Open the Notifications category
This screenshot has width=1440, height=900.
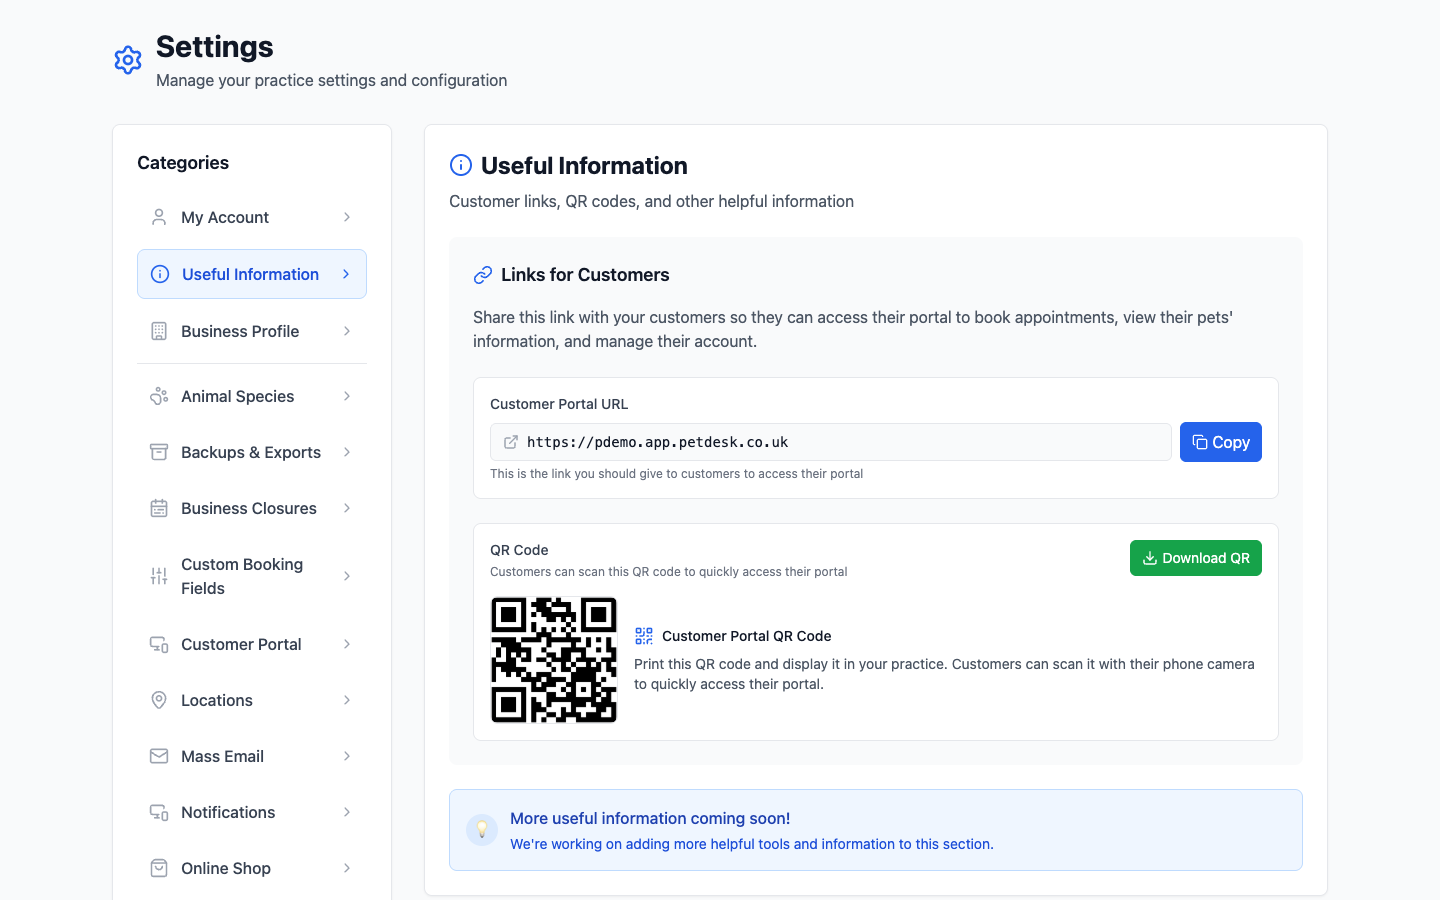252,812
